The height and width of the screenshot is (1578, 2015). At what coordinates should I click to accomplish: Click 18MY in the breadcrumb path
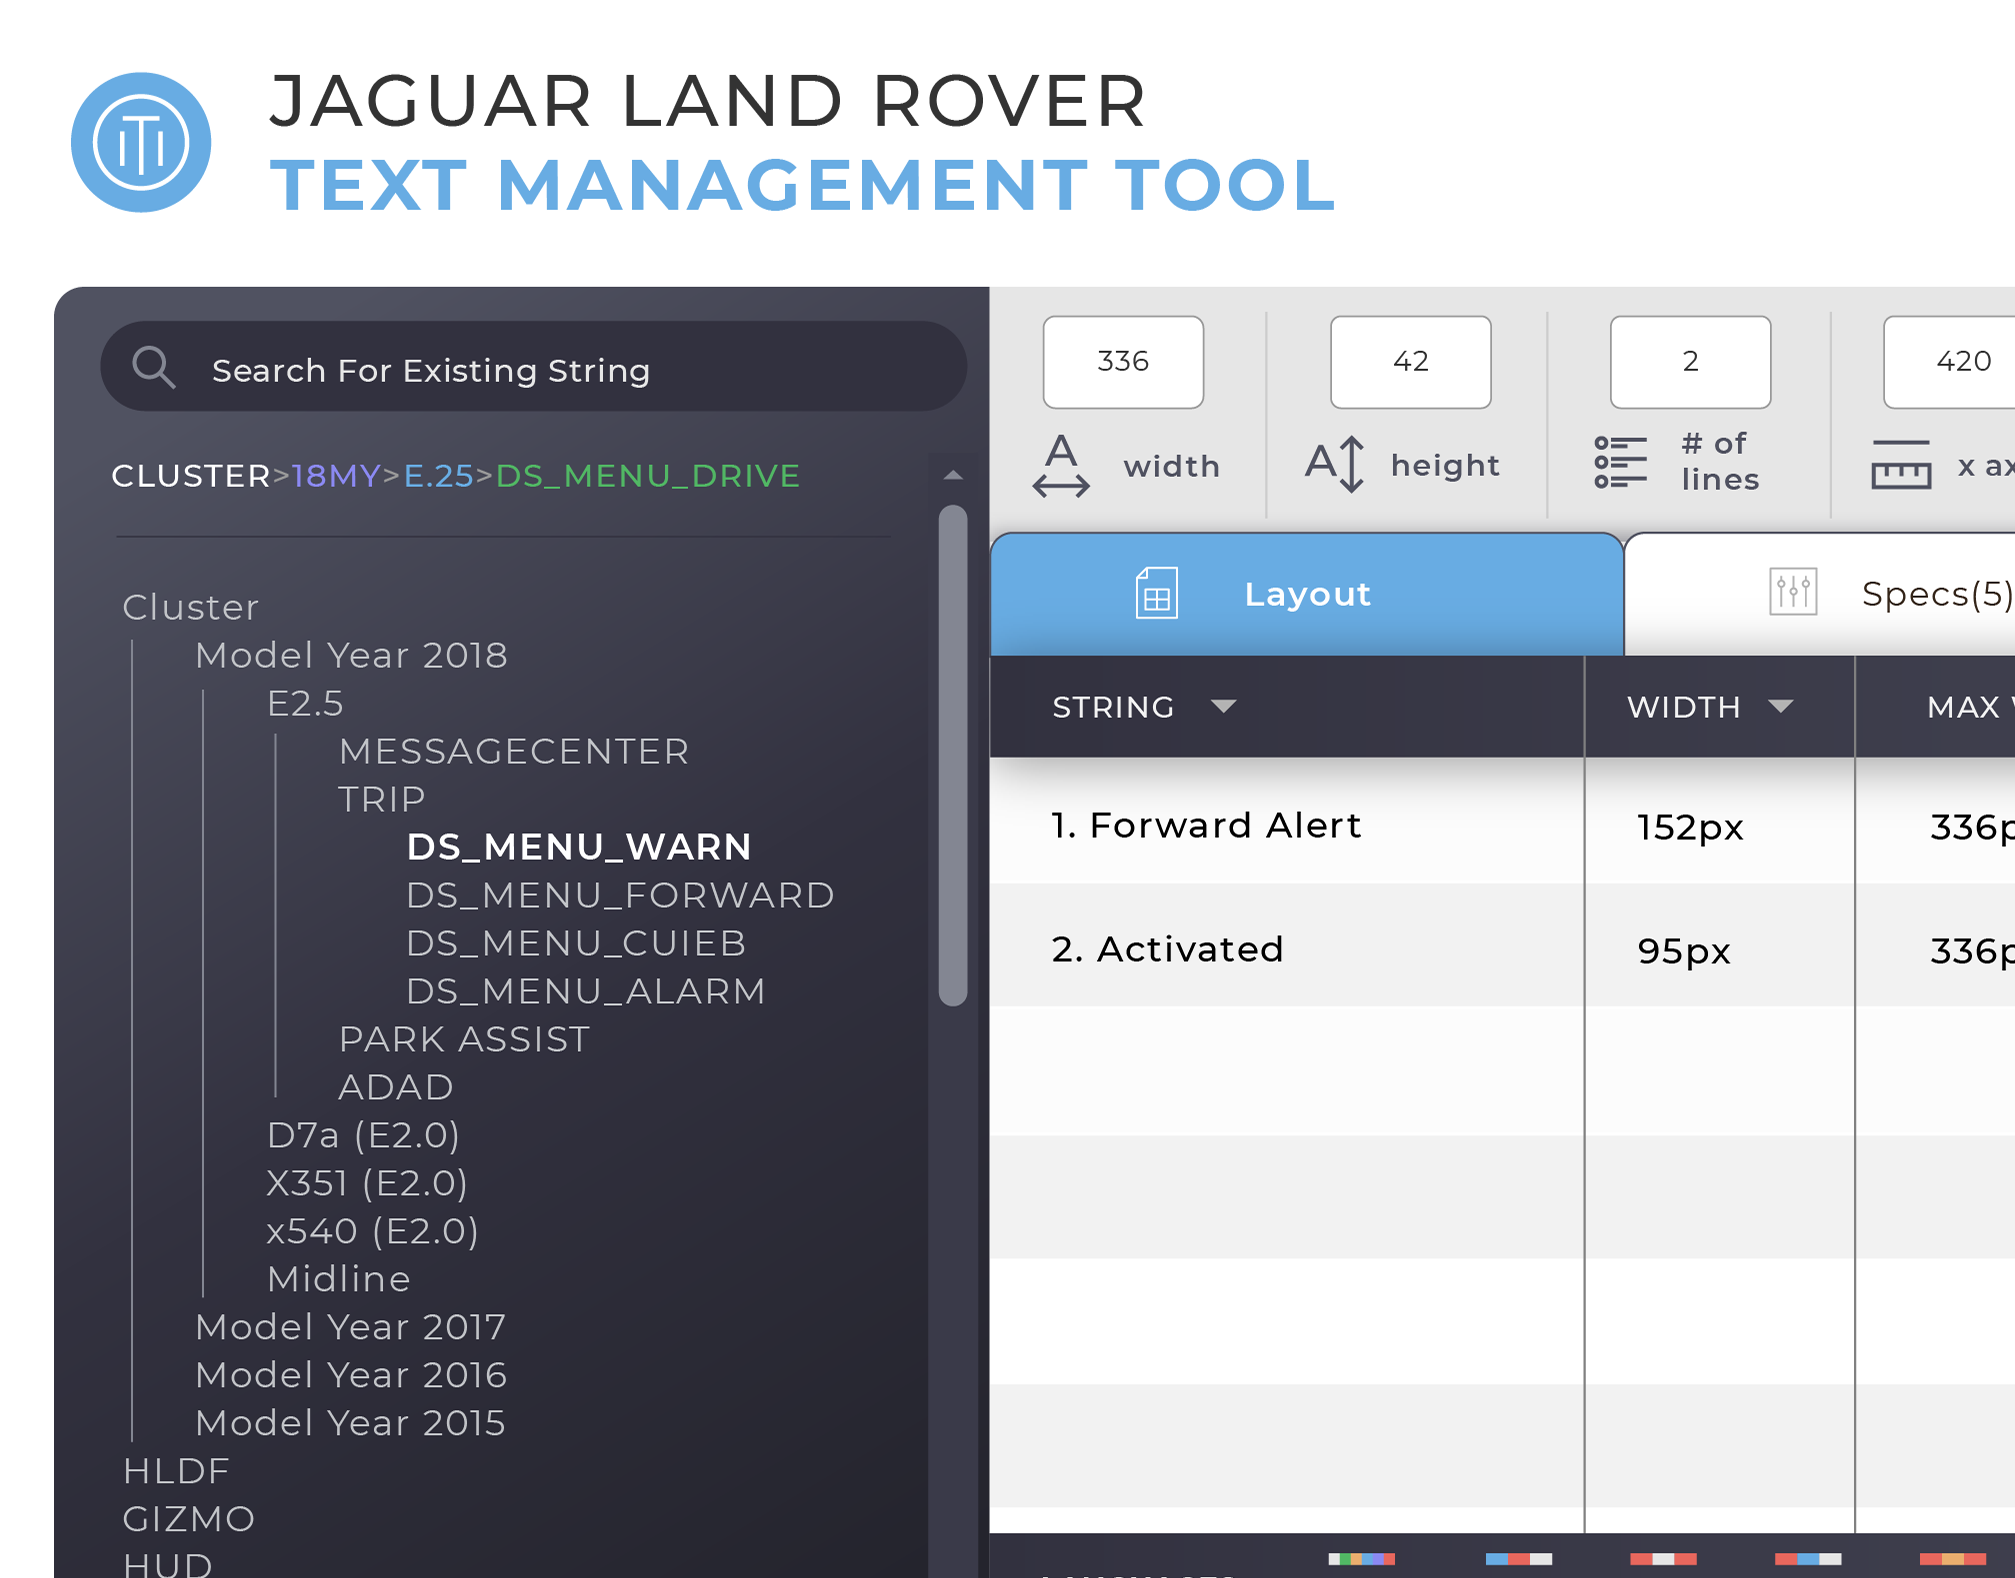[336, 476]
